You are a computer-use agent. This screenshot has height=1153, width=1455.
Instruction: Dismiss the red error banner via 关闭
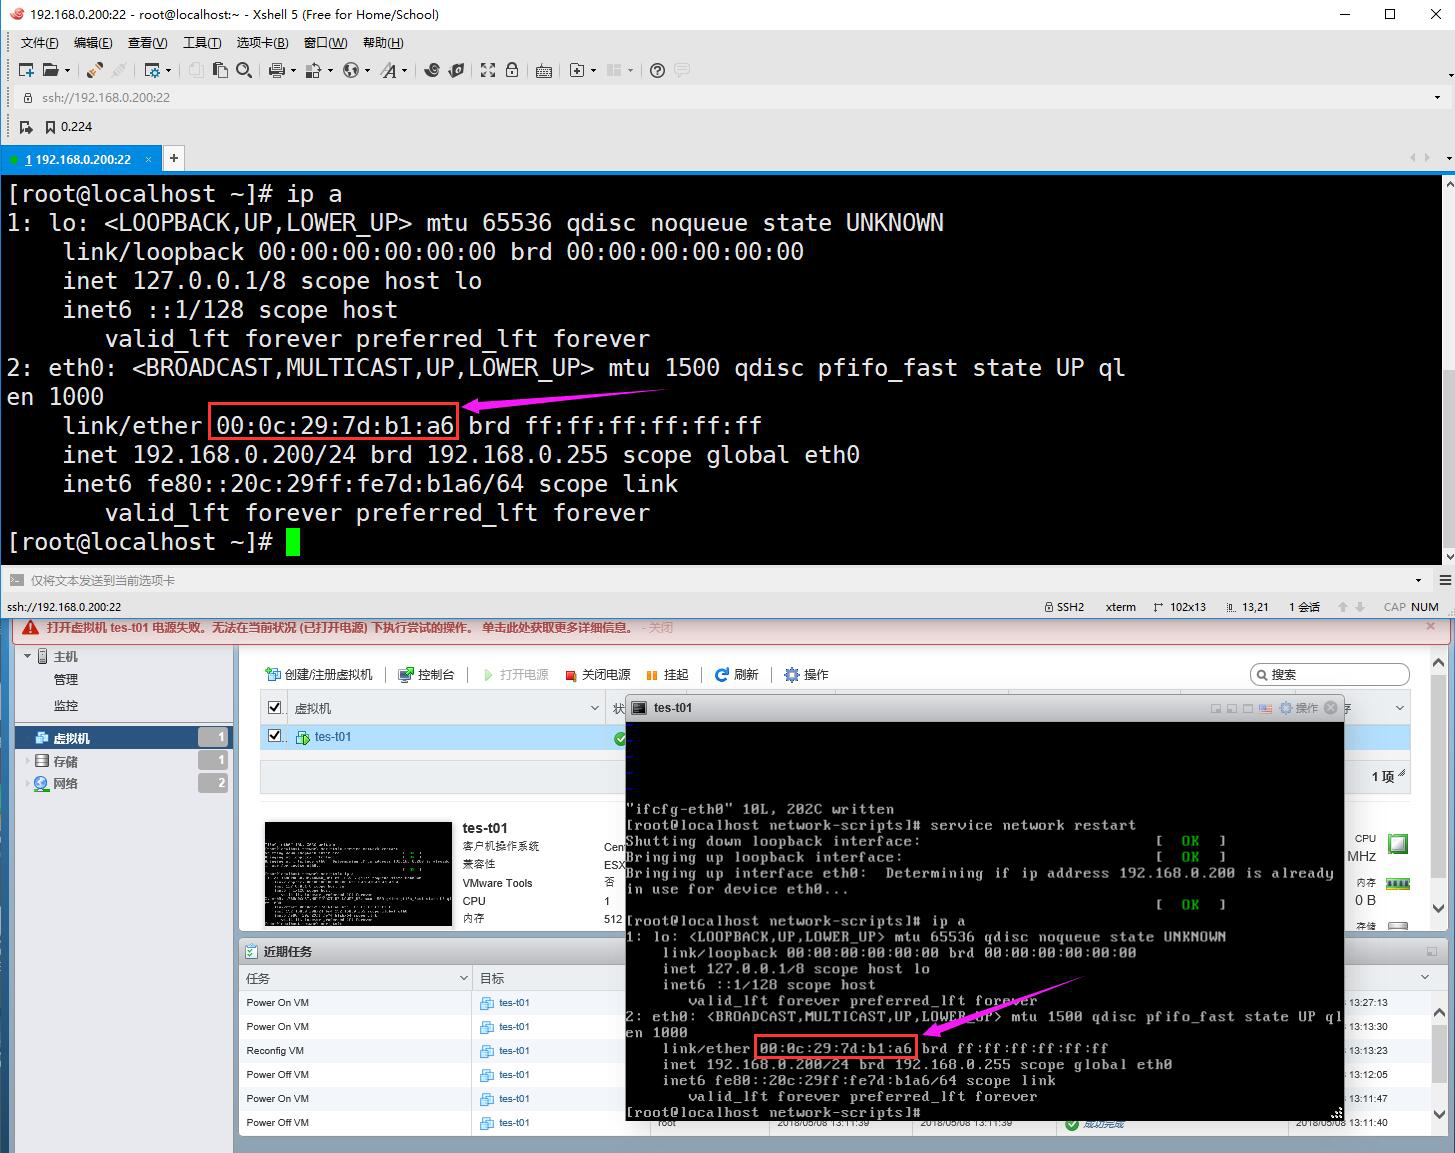coord(661,628)
